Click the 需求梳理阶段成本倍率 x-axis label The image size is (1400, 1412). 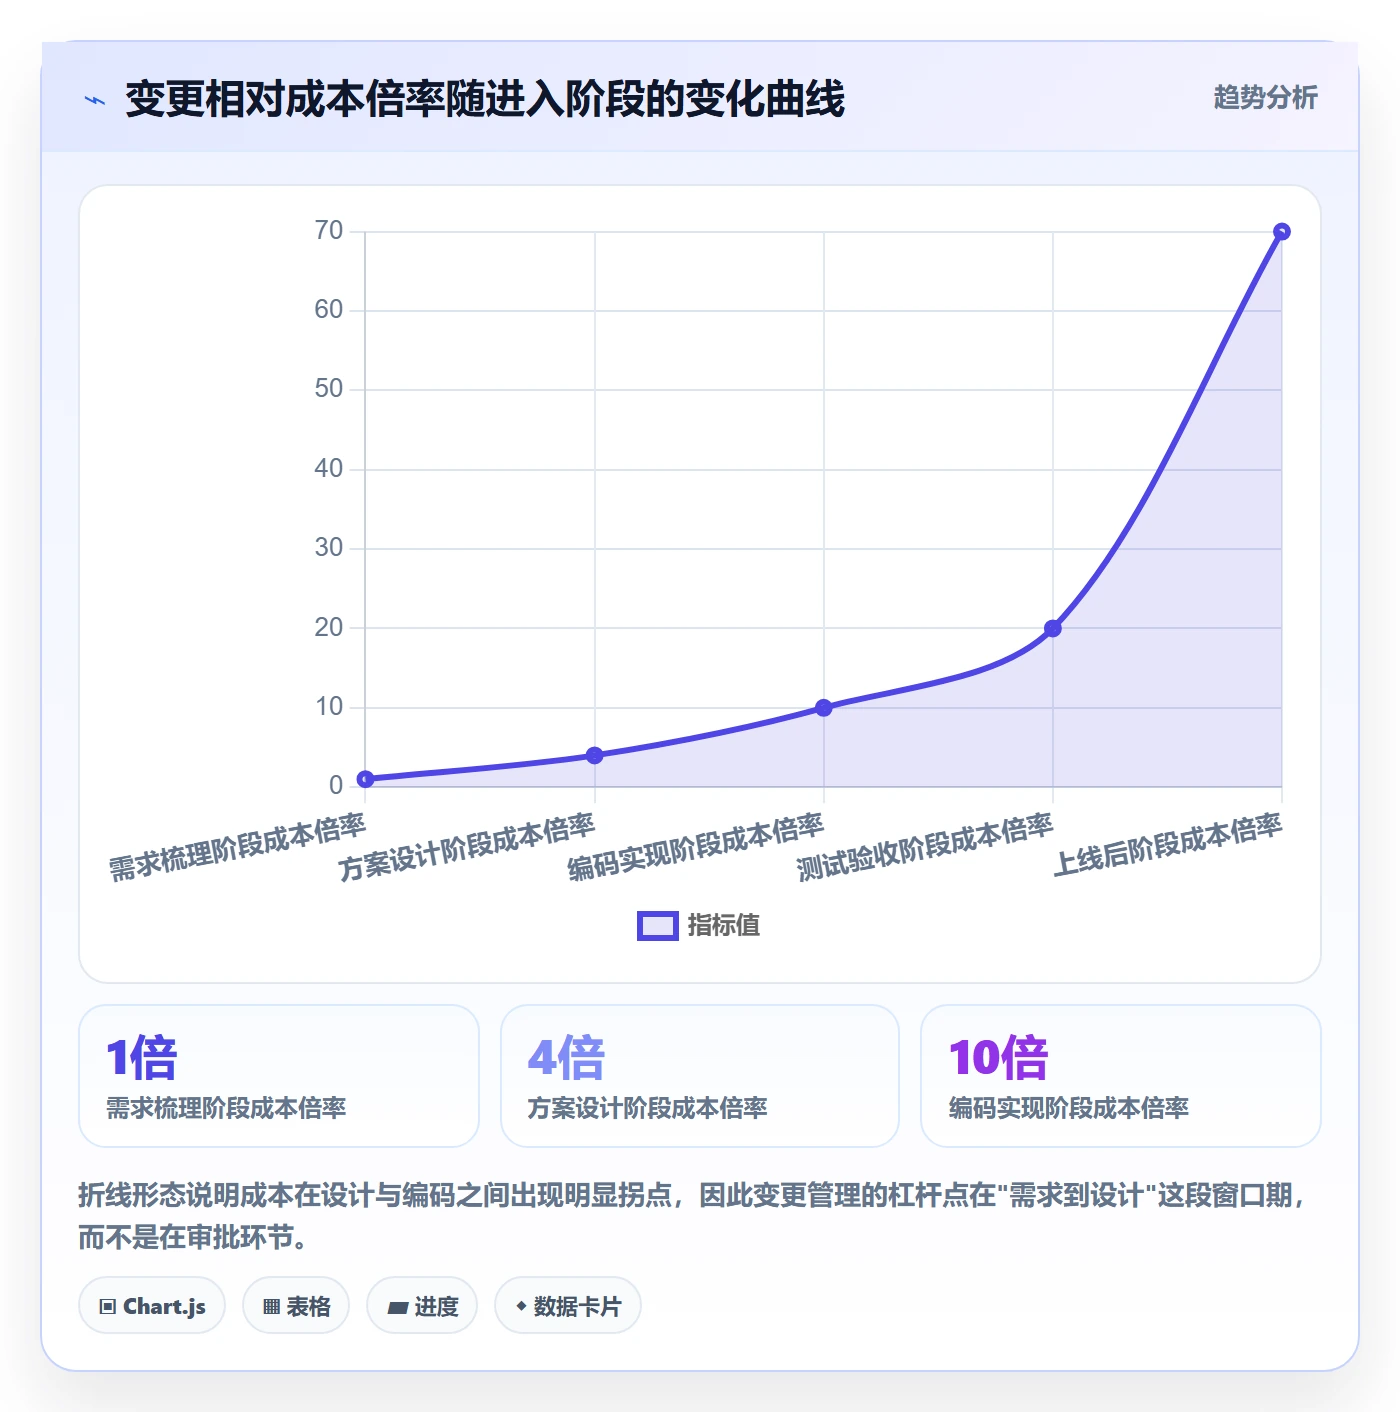[x=237, y=847]
